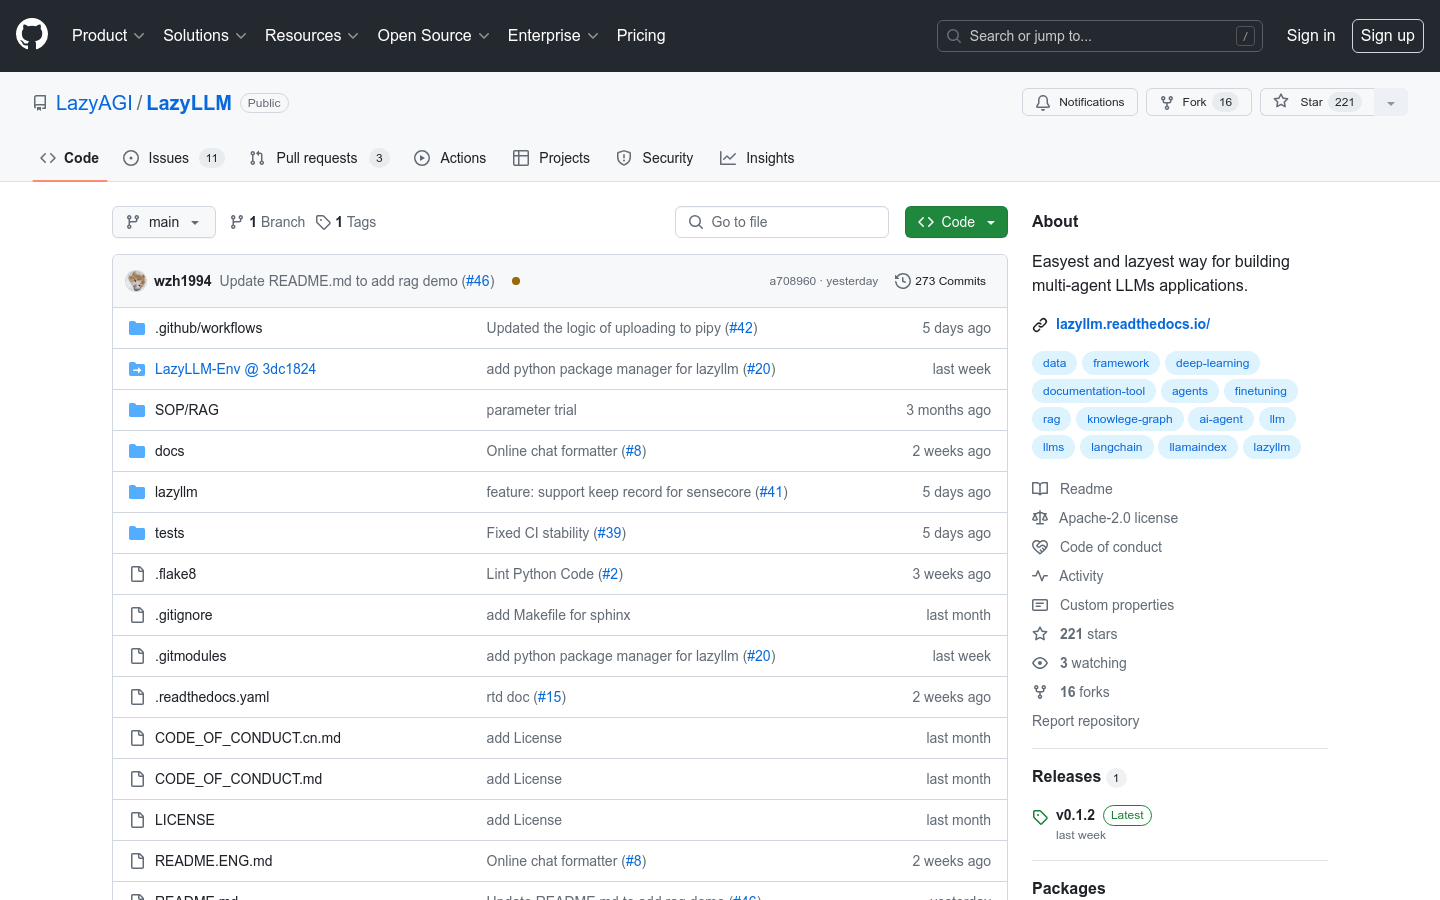This screenshot has width=1440, height=900.
Task: Open the 273 Commits history link
Action: click(x=940, y=281)
